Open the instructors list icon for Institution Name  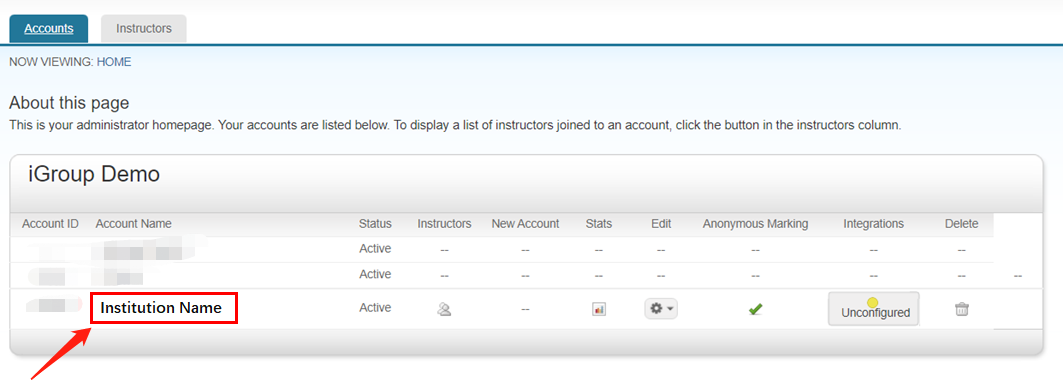(444, 309)
